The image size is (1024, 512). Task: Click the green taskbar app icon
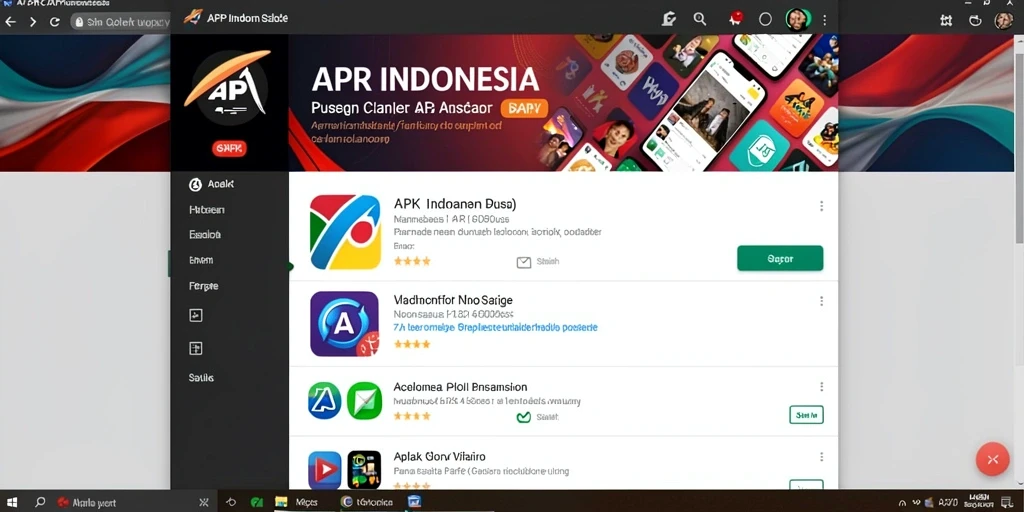(257, 502)
